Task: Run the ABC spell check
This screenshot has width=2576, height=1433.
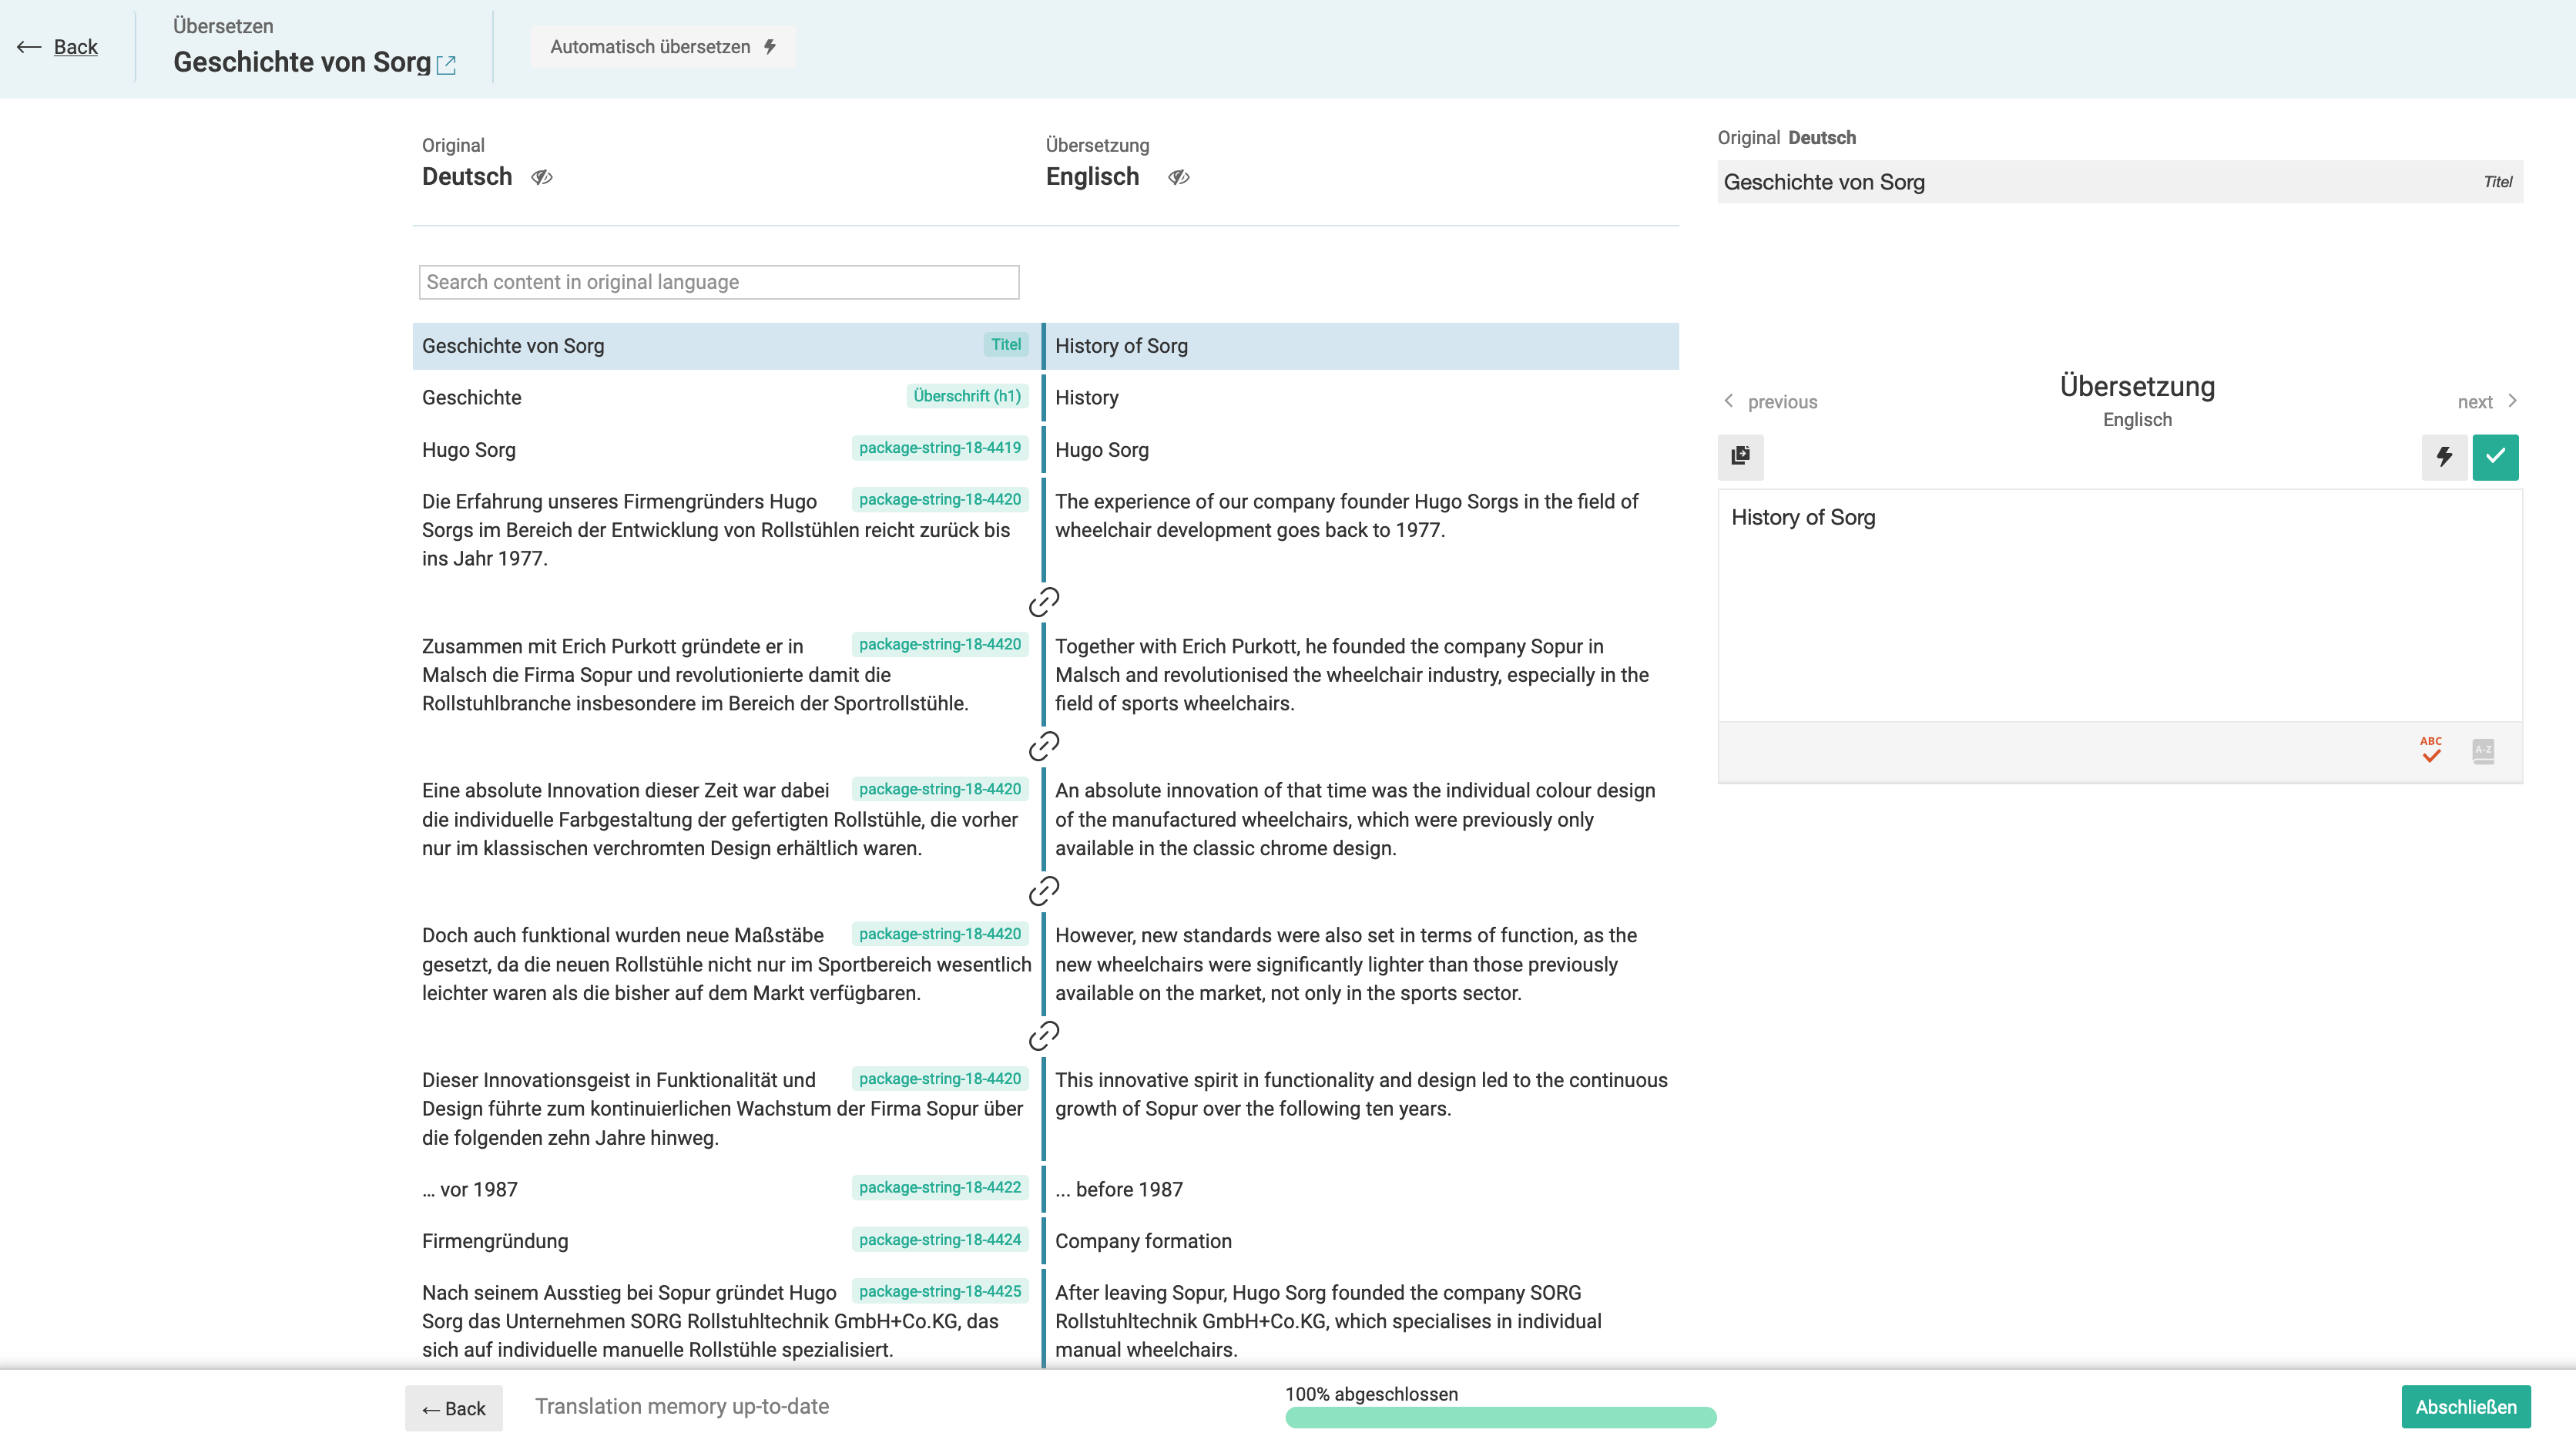Action: pos(2430,750)
